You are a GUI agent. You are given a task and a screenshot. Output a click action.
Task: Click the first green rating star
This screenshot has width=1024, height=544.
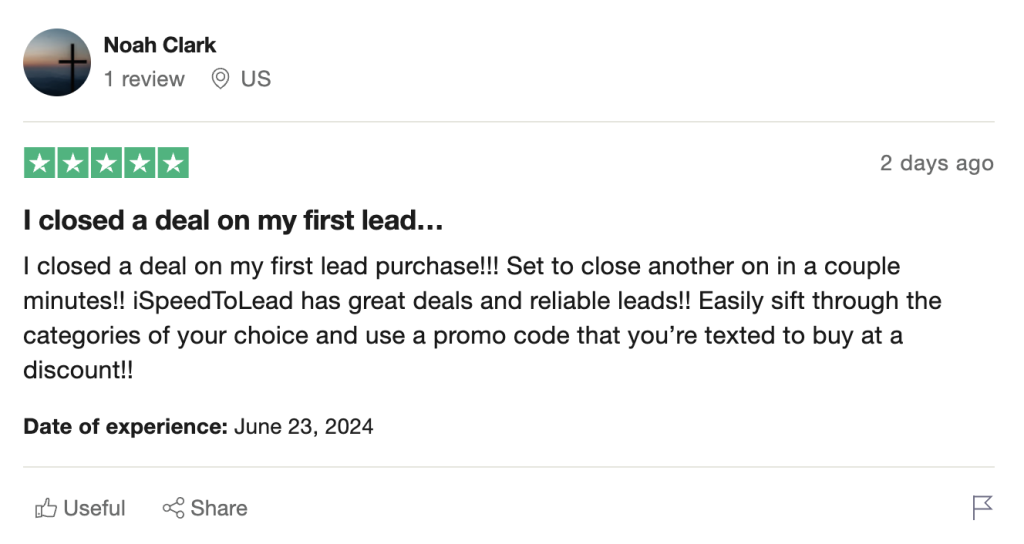pos(40,163)
